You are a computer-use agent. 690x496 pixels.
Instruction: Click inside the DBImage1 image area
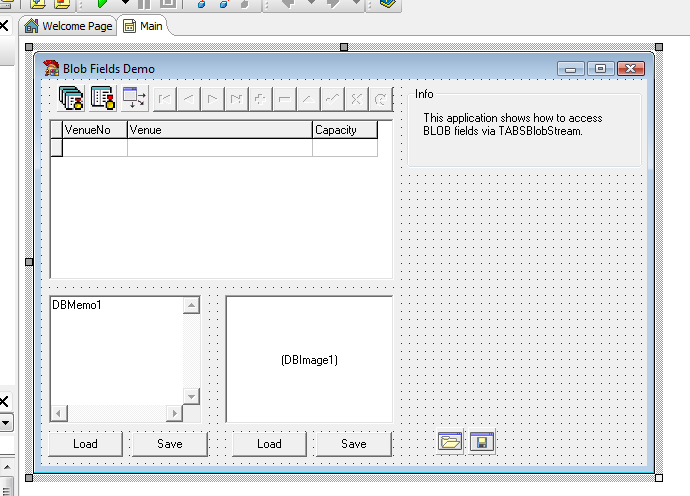click(x=309, y=359)
